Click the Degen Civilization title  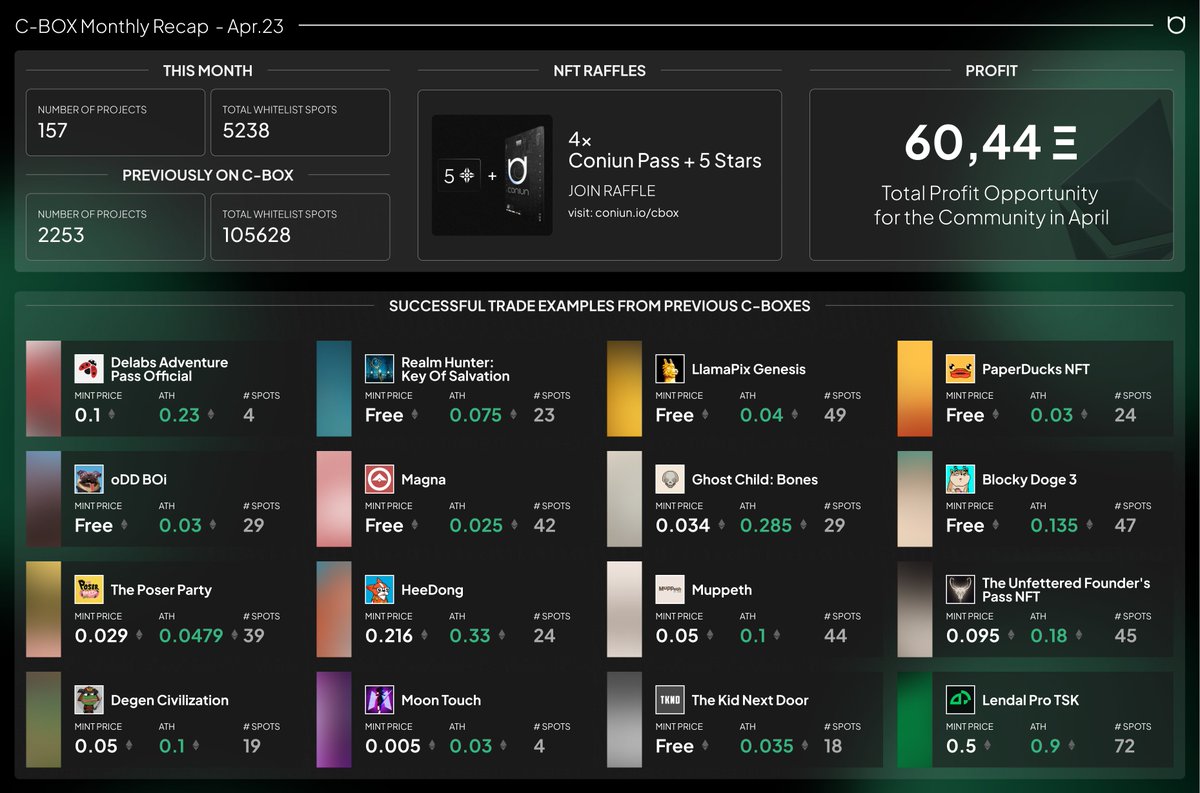[170, 700]
